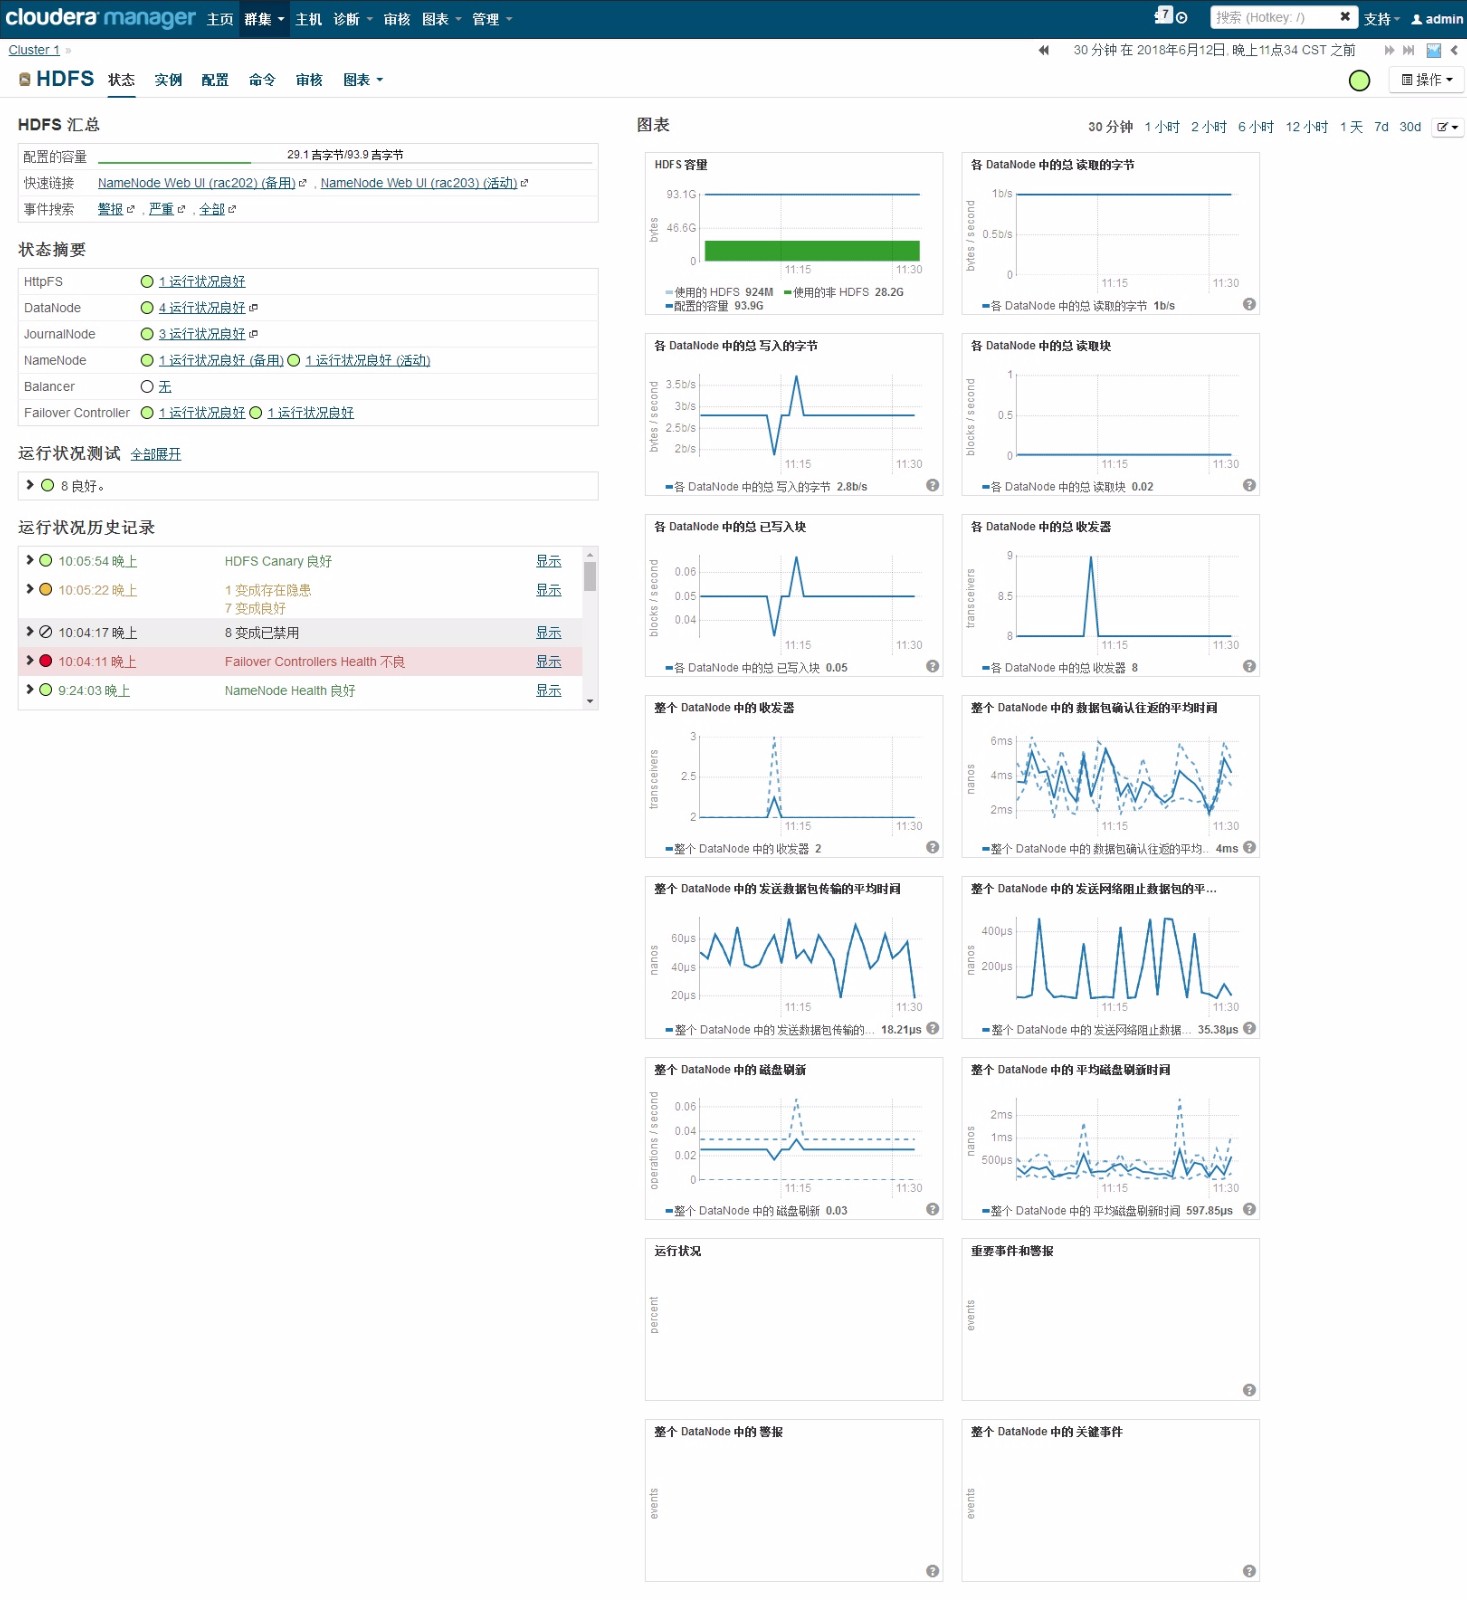Viewport: 1467px width, 1600px height.
Task: Open 警报 event search link
Action: pyautogui.click(x=110, y=209)
